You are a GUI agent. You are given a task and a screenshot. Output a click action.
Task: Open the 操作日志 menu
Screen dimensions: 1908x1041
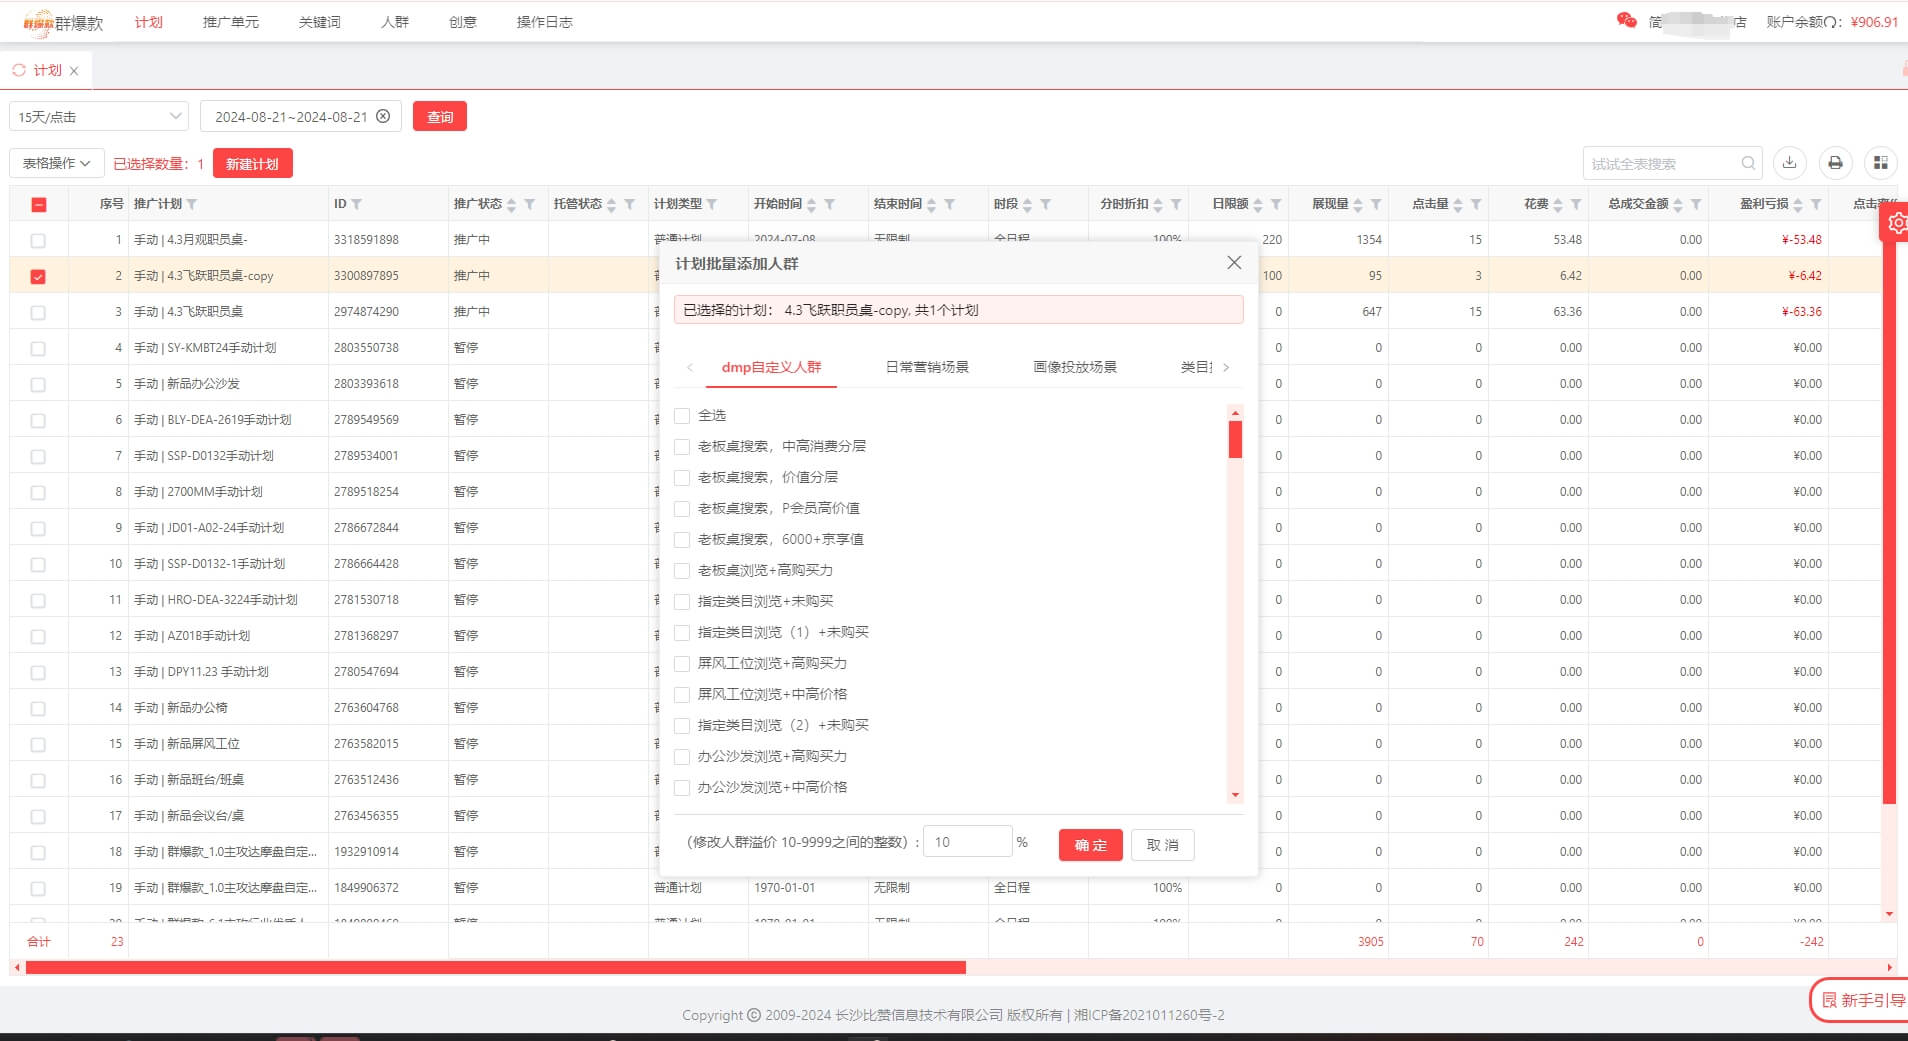point(544,22)
